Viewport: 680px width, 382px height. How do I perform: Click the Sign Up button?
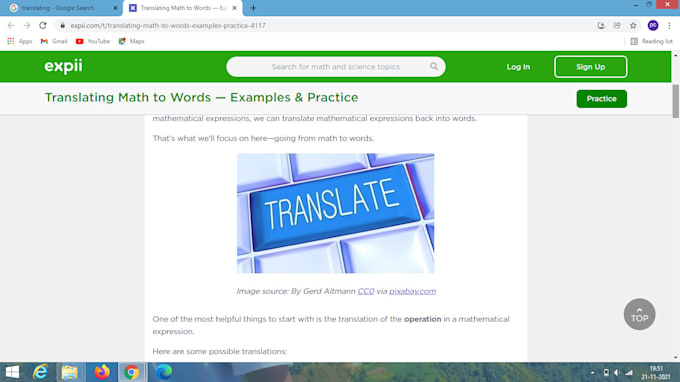click(590, 67)
